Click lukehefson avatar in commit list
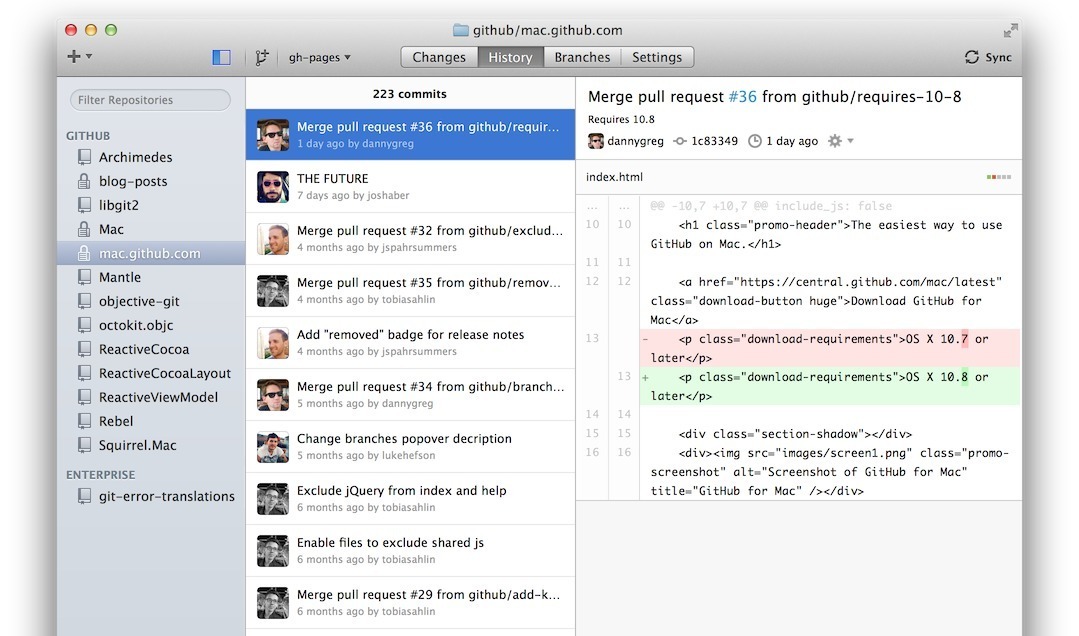 [273, 447]
